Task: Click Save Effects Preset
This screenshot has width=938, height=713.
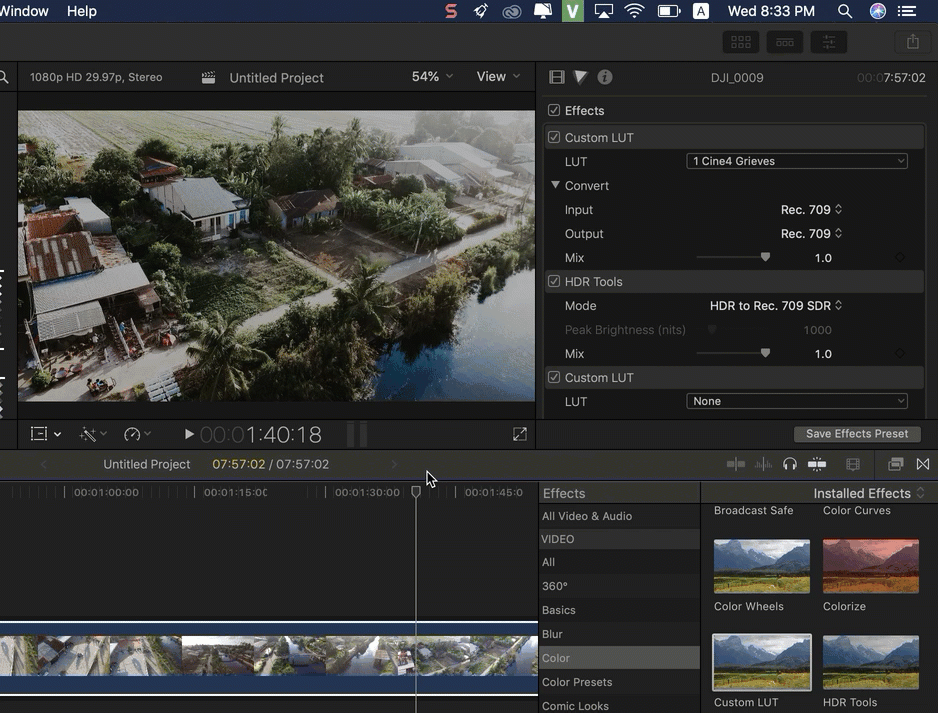Action: 856,433
